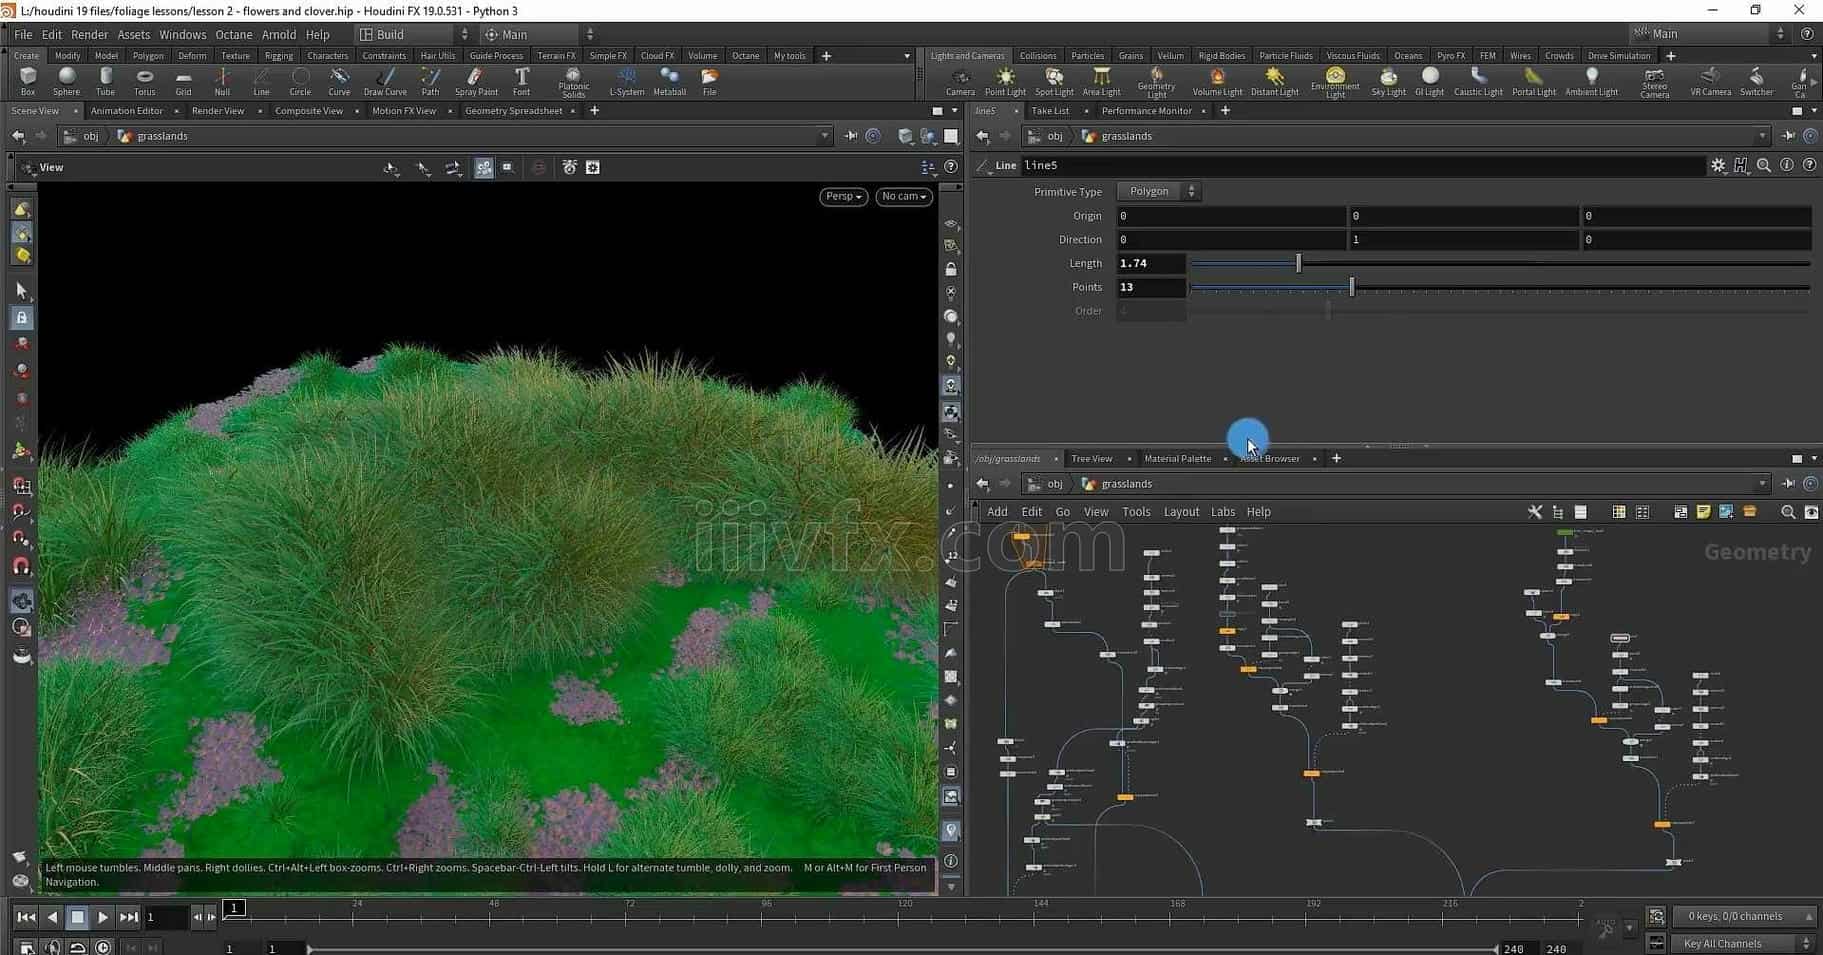Toggle the viewport lock icon in the display toolbar
1823x955 pixels.
(951, 270)
